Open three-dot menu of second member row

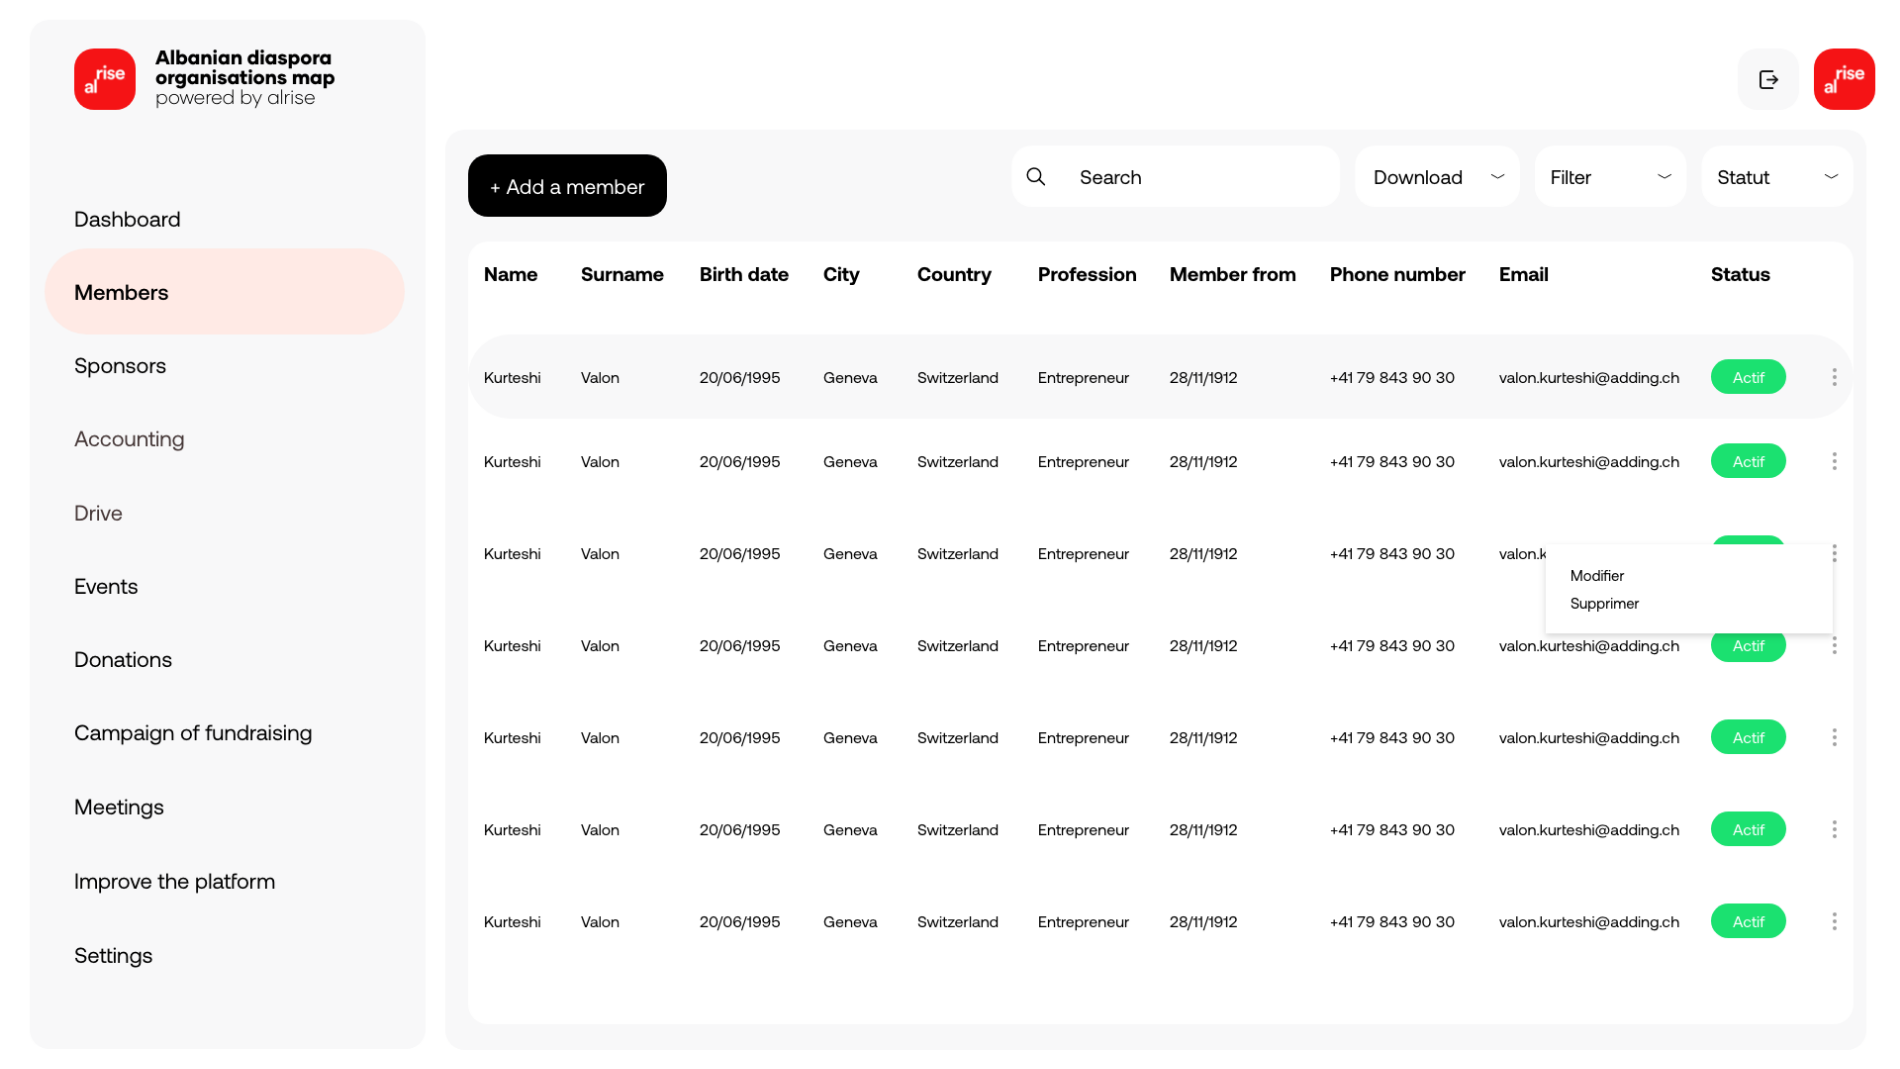[1833, 461]
